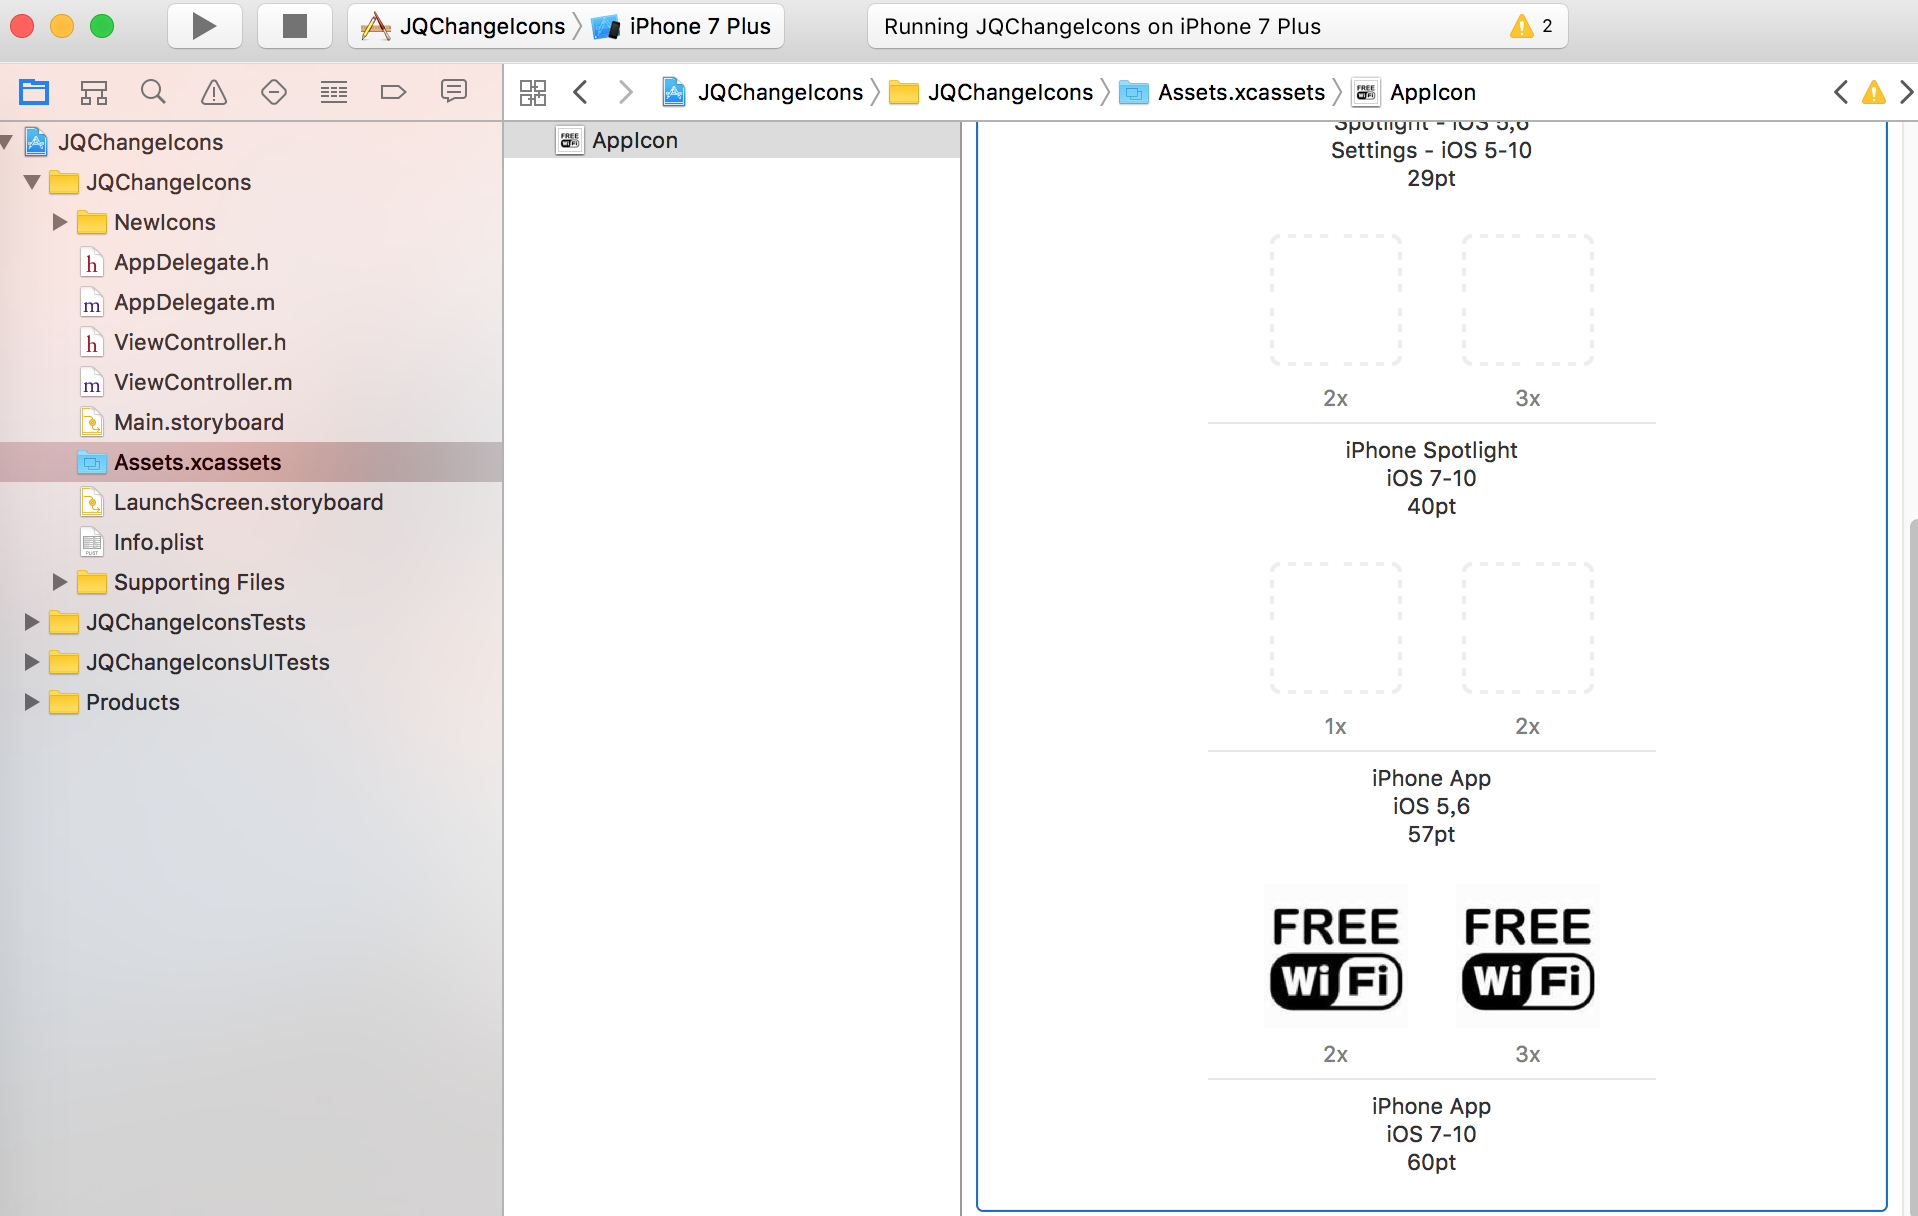The image size is (1918, 1216).
Task: Click Assets.xcassets in the jump bar
Action: [x=1222, y=92]
